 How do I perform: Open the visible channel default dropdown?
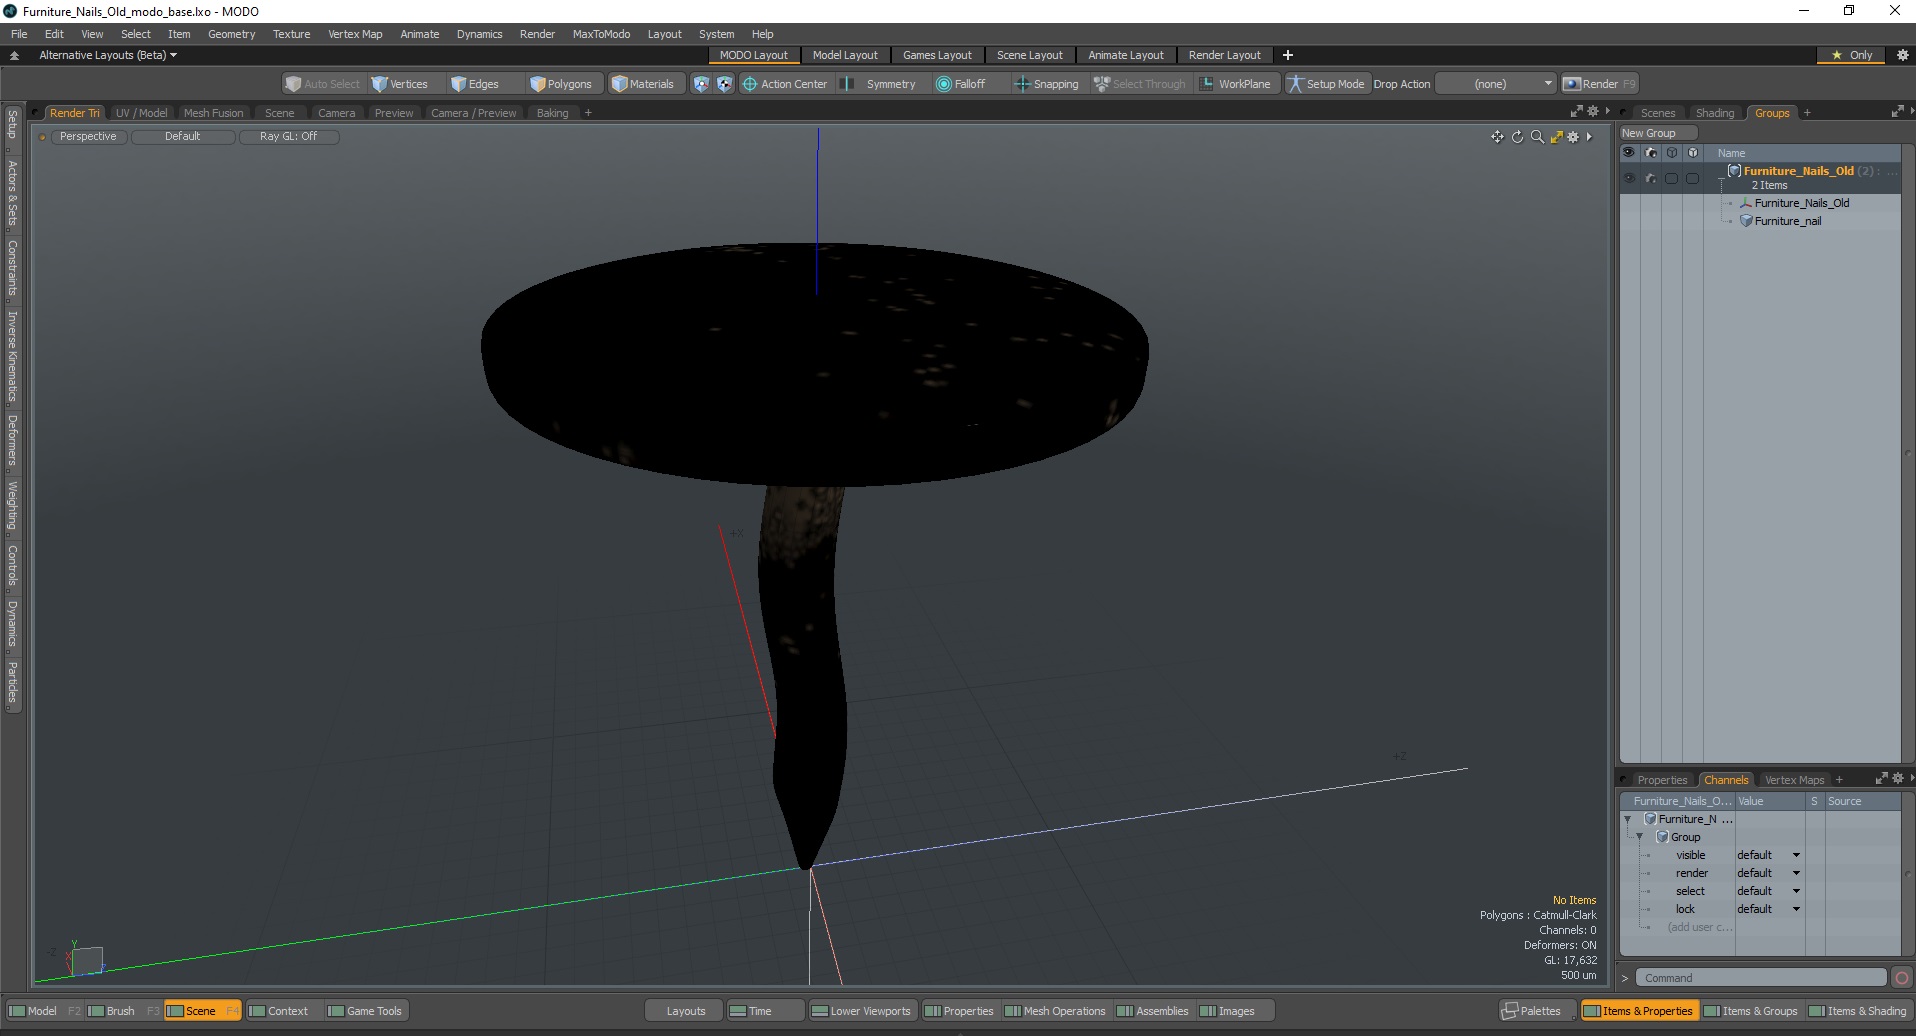click(1769, 855)
